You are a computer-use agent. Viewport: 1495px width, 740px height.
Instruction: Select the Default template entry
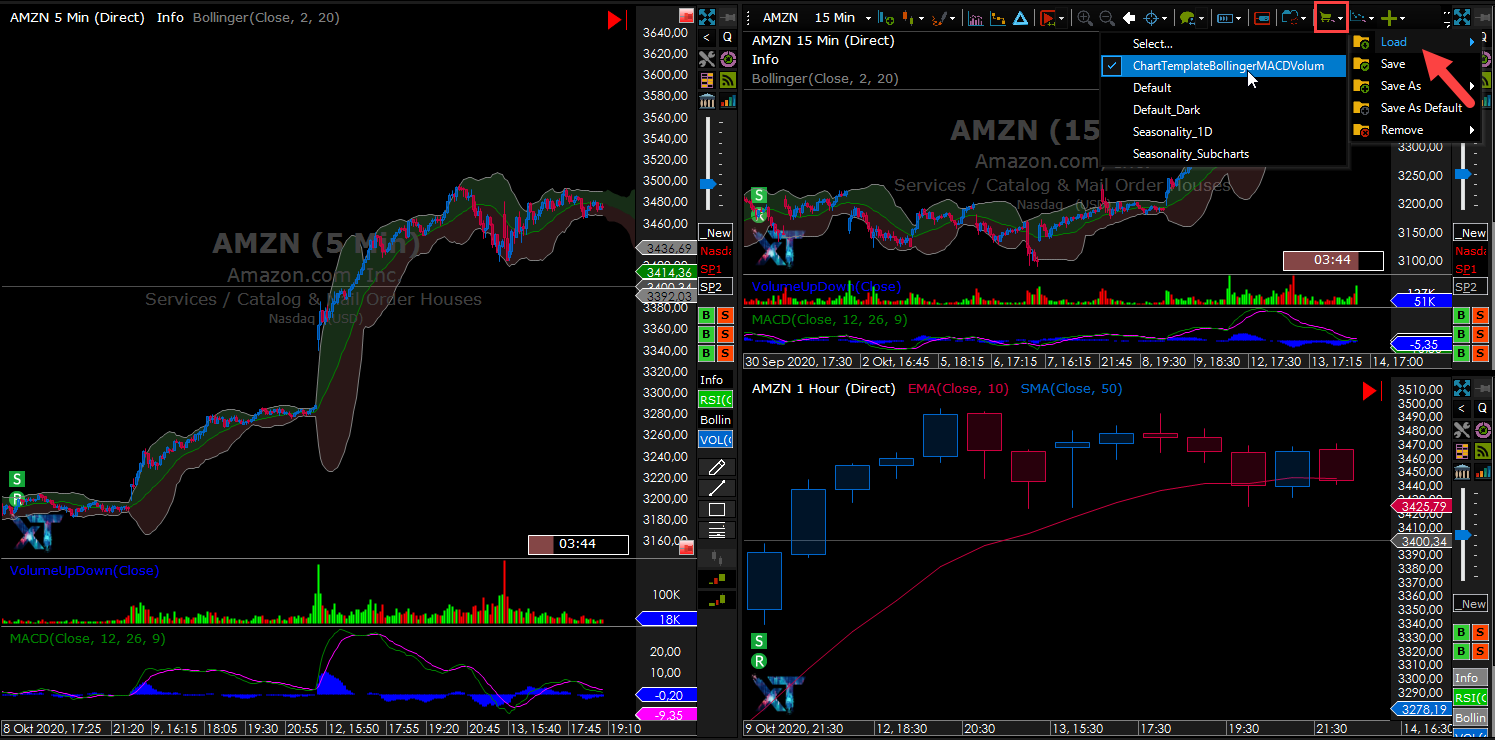1223,88
